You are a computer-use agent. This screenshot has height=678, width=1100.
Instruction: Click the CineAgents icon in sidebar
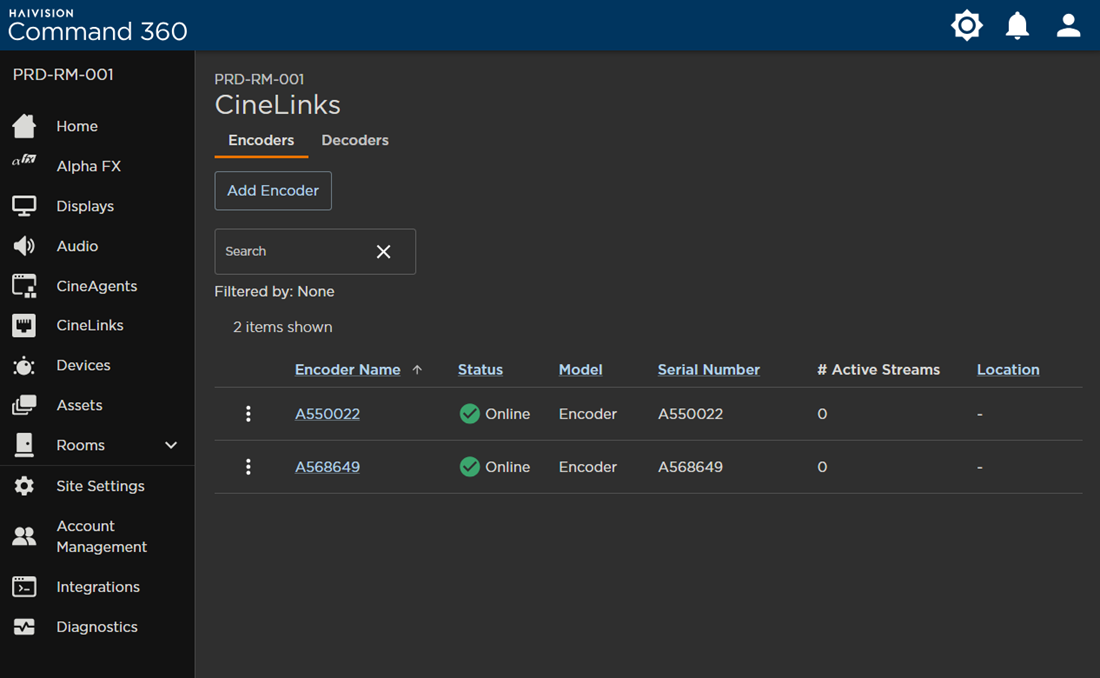pyautogui.click(x=24, y=286)
